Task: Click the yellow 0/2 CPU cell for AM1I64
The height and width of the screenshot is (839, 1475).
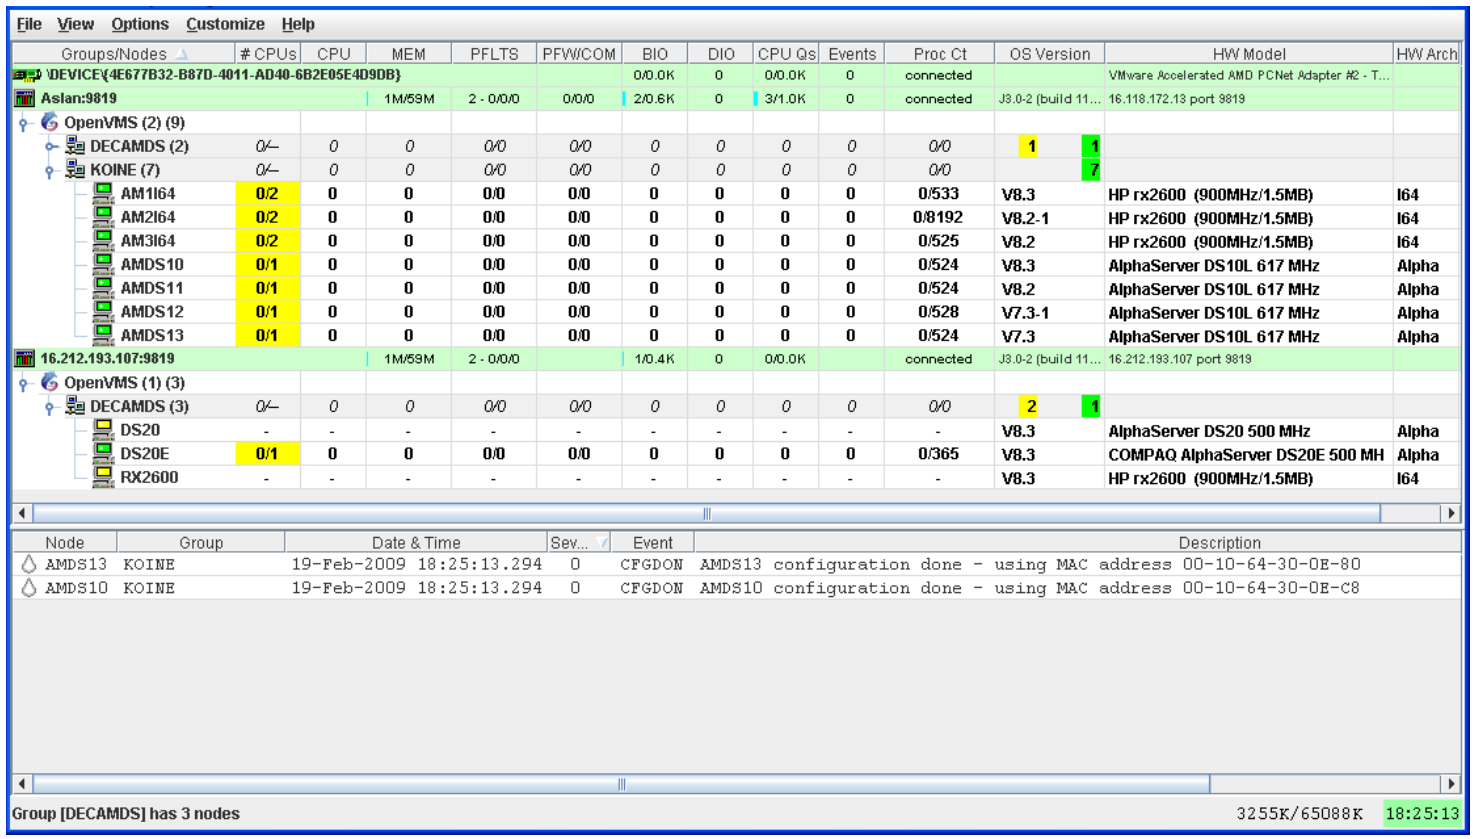Action: pos(267,193)
